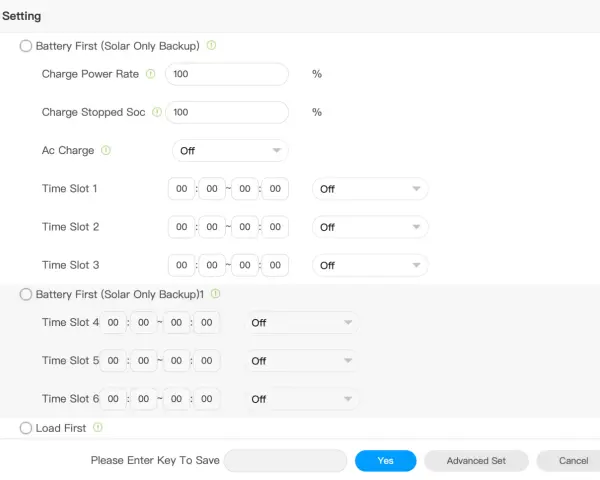Click info icon next to Ac Charge
This screenshot has height=480, width=600.
click(106, 150)
